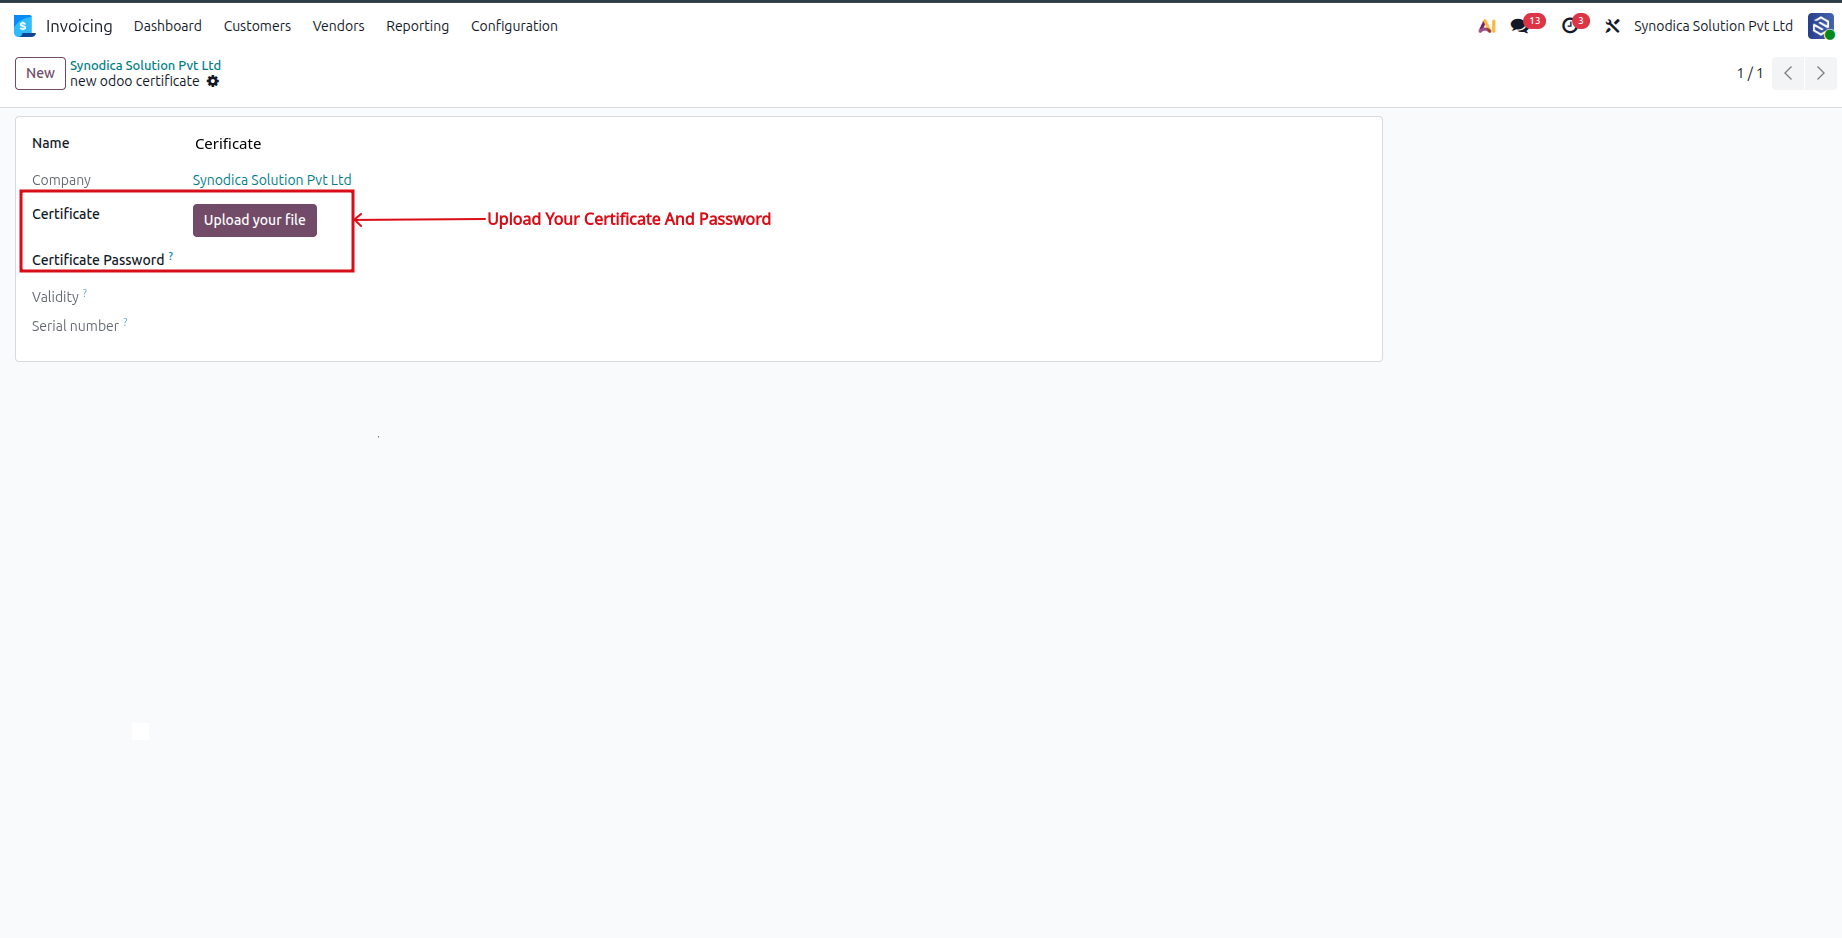1842x938 pixels.
Task: Expand the Reporting menu
Action: pyautogui.click(x=417, y=26)
